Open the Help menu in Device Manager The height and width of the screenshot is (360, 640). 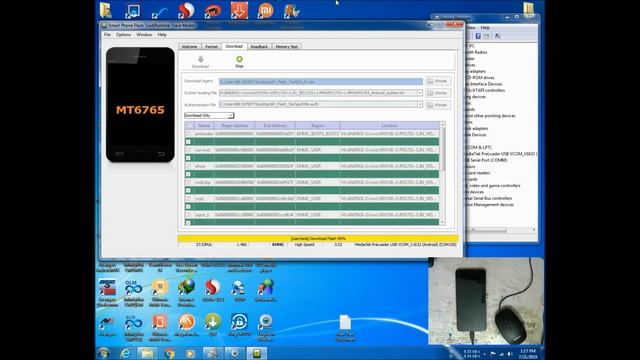485,28
